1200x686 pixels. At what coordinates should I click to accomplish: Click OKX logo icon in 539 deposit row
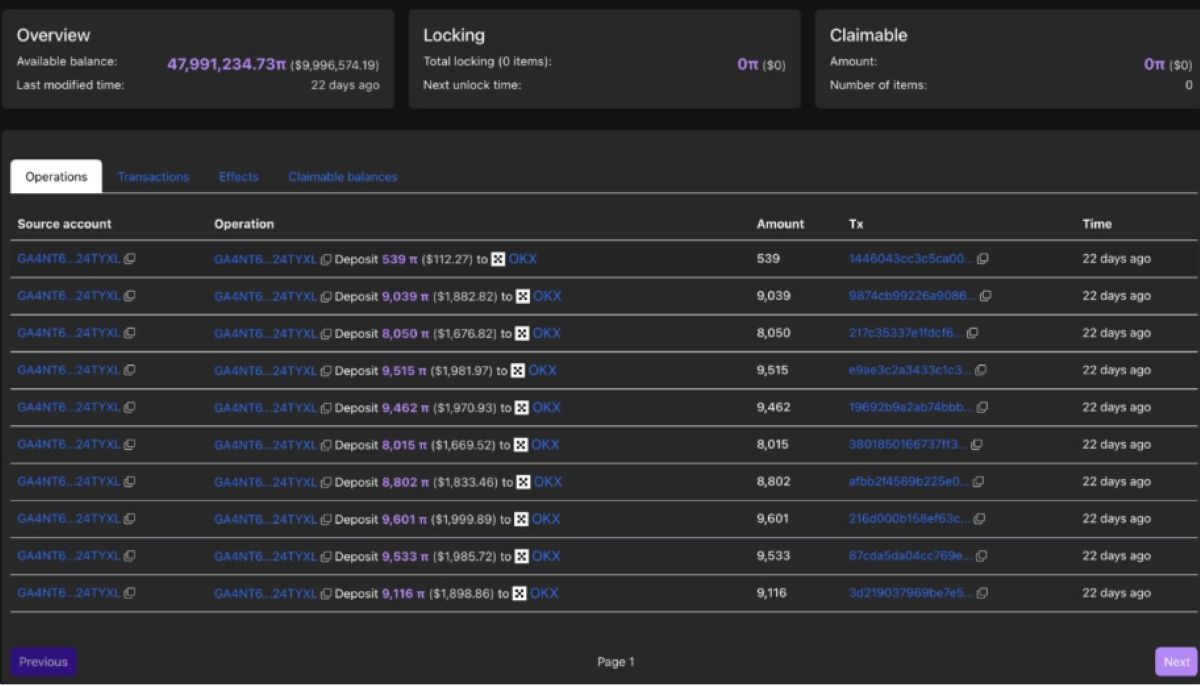[x=498, y=259]
